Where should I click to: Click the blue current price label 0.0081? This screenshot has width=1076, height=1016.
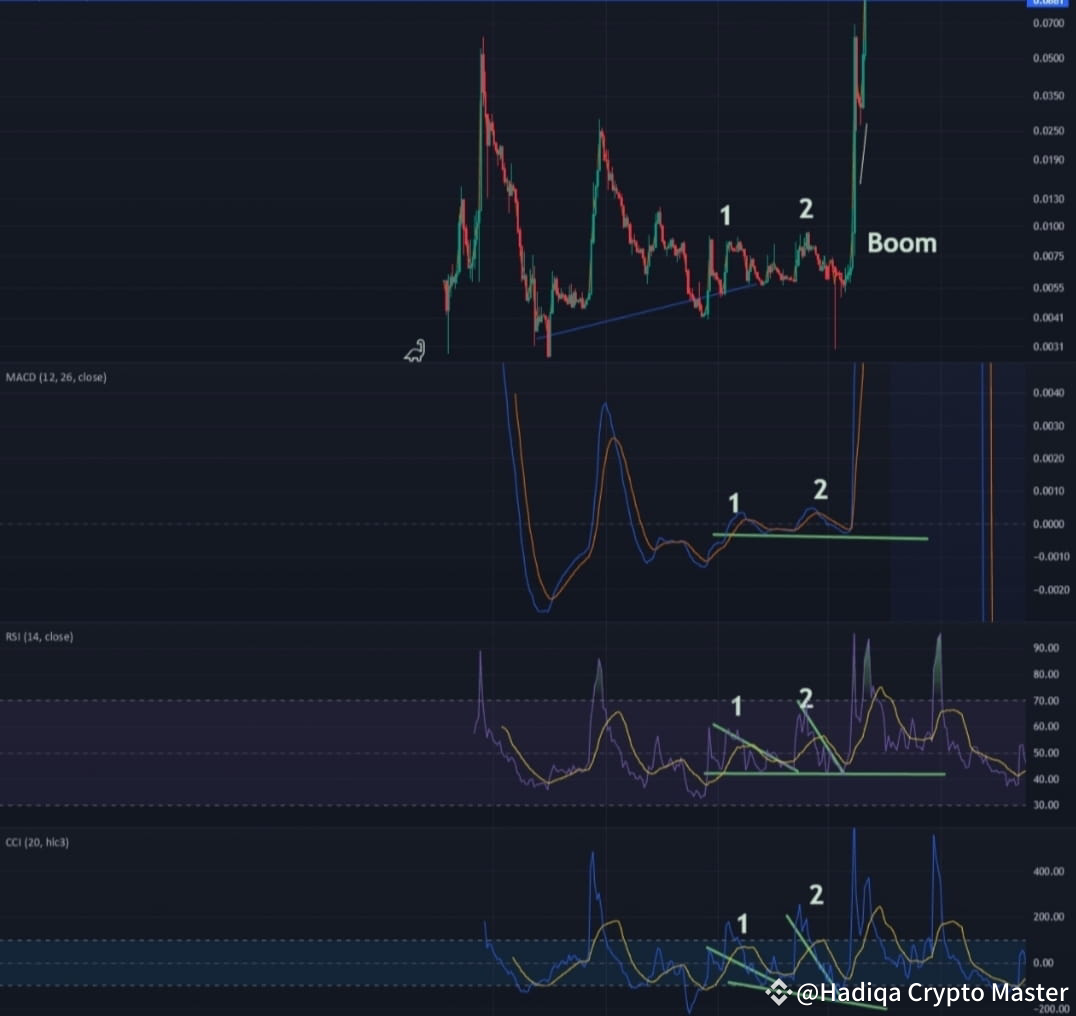pyautogui.click(x=1046, y=4)
